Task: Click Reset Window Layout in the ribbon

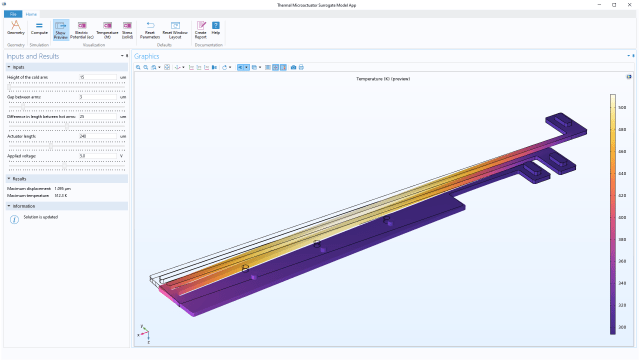Action: click(175, 30)
